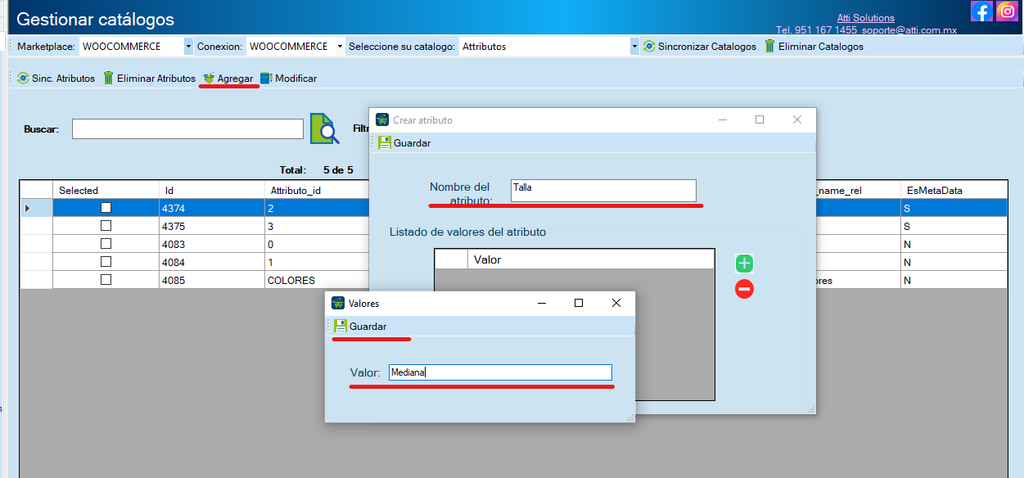This screenshot has width=1024, height=478.
Task: Click Guardar in Valores window
Action: tap(360, 326)
